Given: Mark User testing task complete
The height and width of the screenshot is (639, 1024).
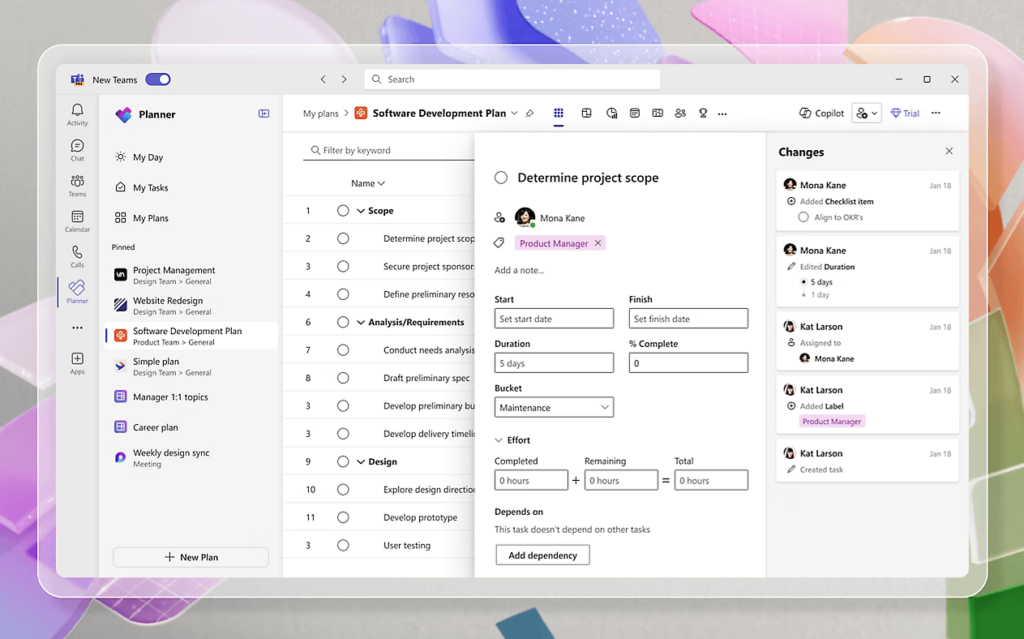Looking at the screenshot, I should 343,546.
